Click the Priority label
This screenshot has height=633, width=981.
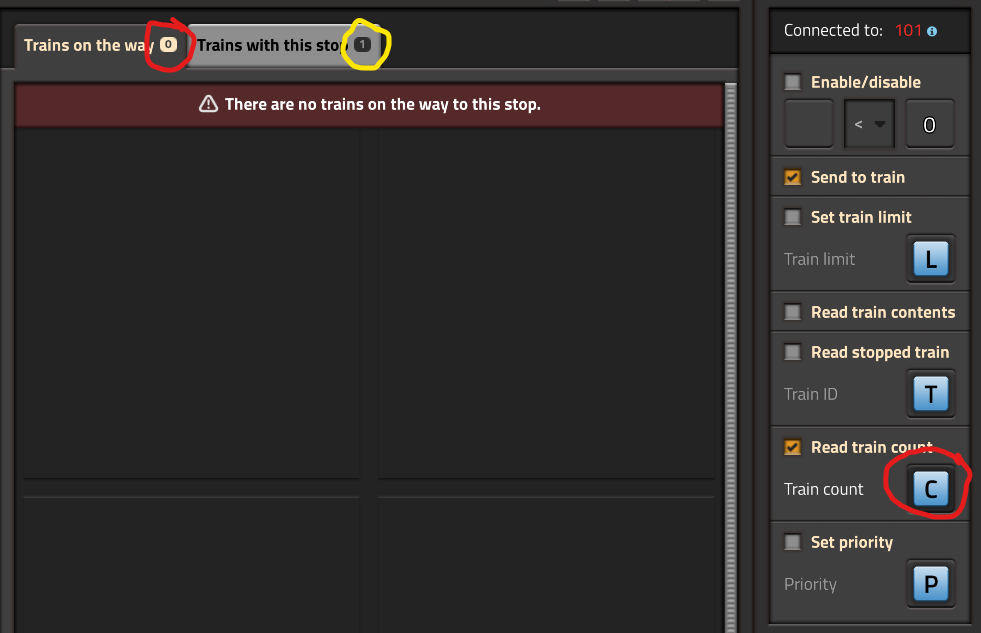tap(810, 584)
